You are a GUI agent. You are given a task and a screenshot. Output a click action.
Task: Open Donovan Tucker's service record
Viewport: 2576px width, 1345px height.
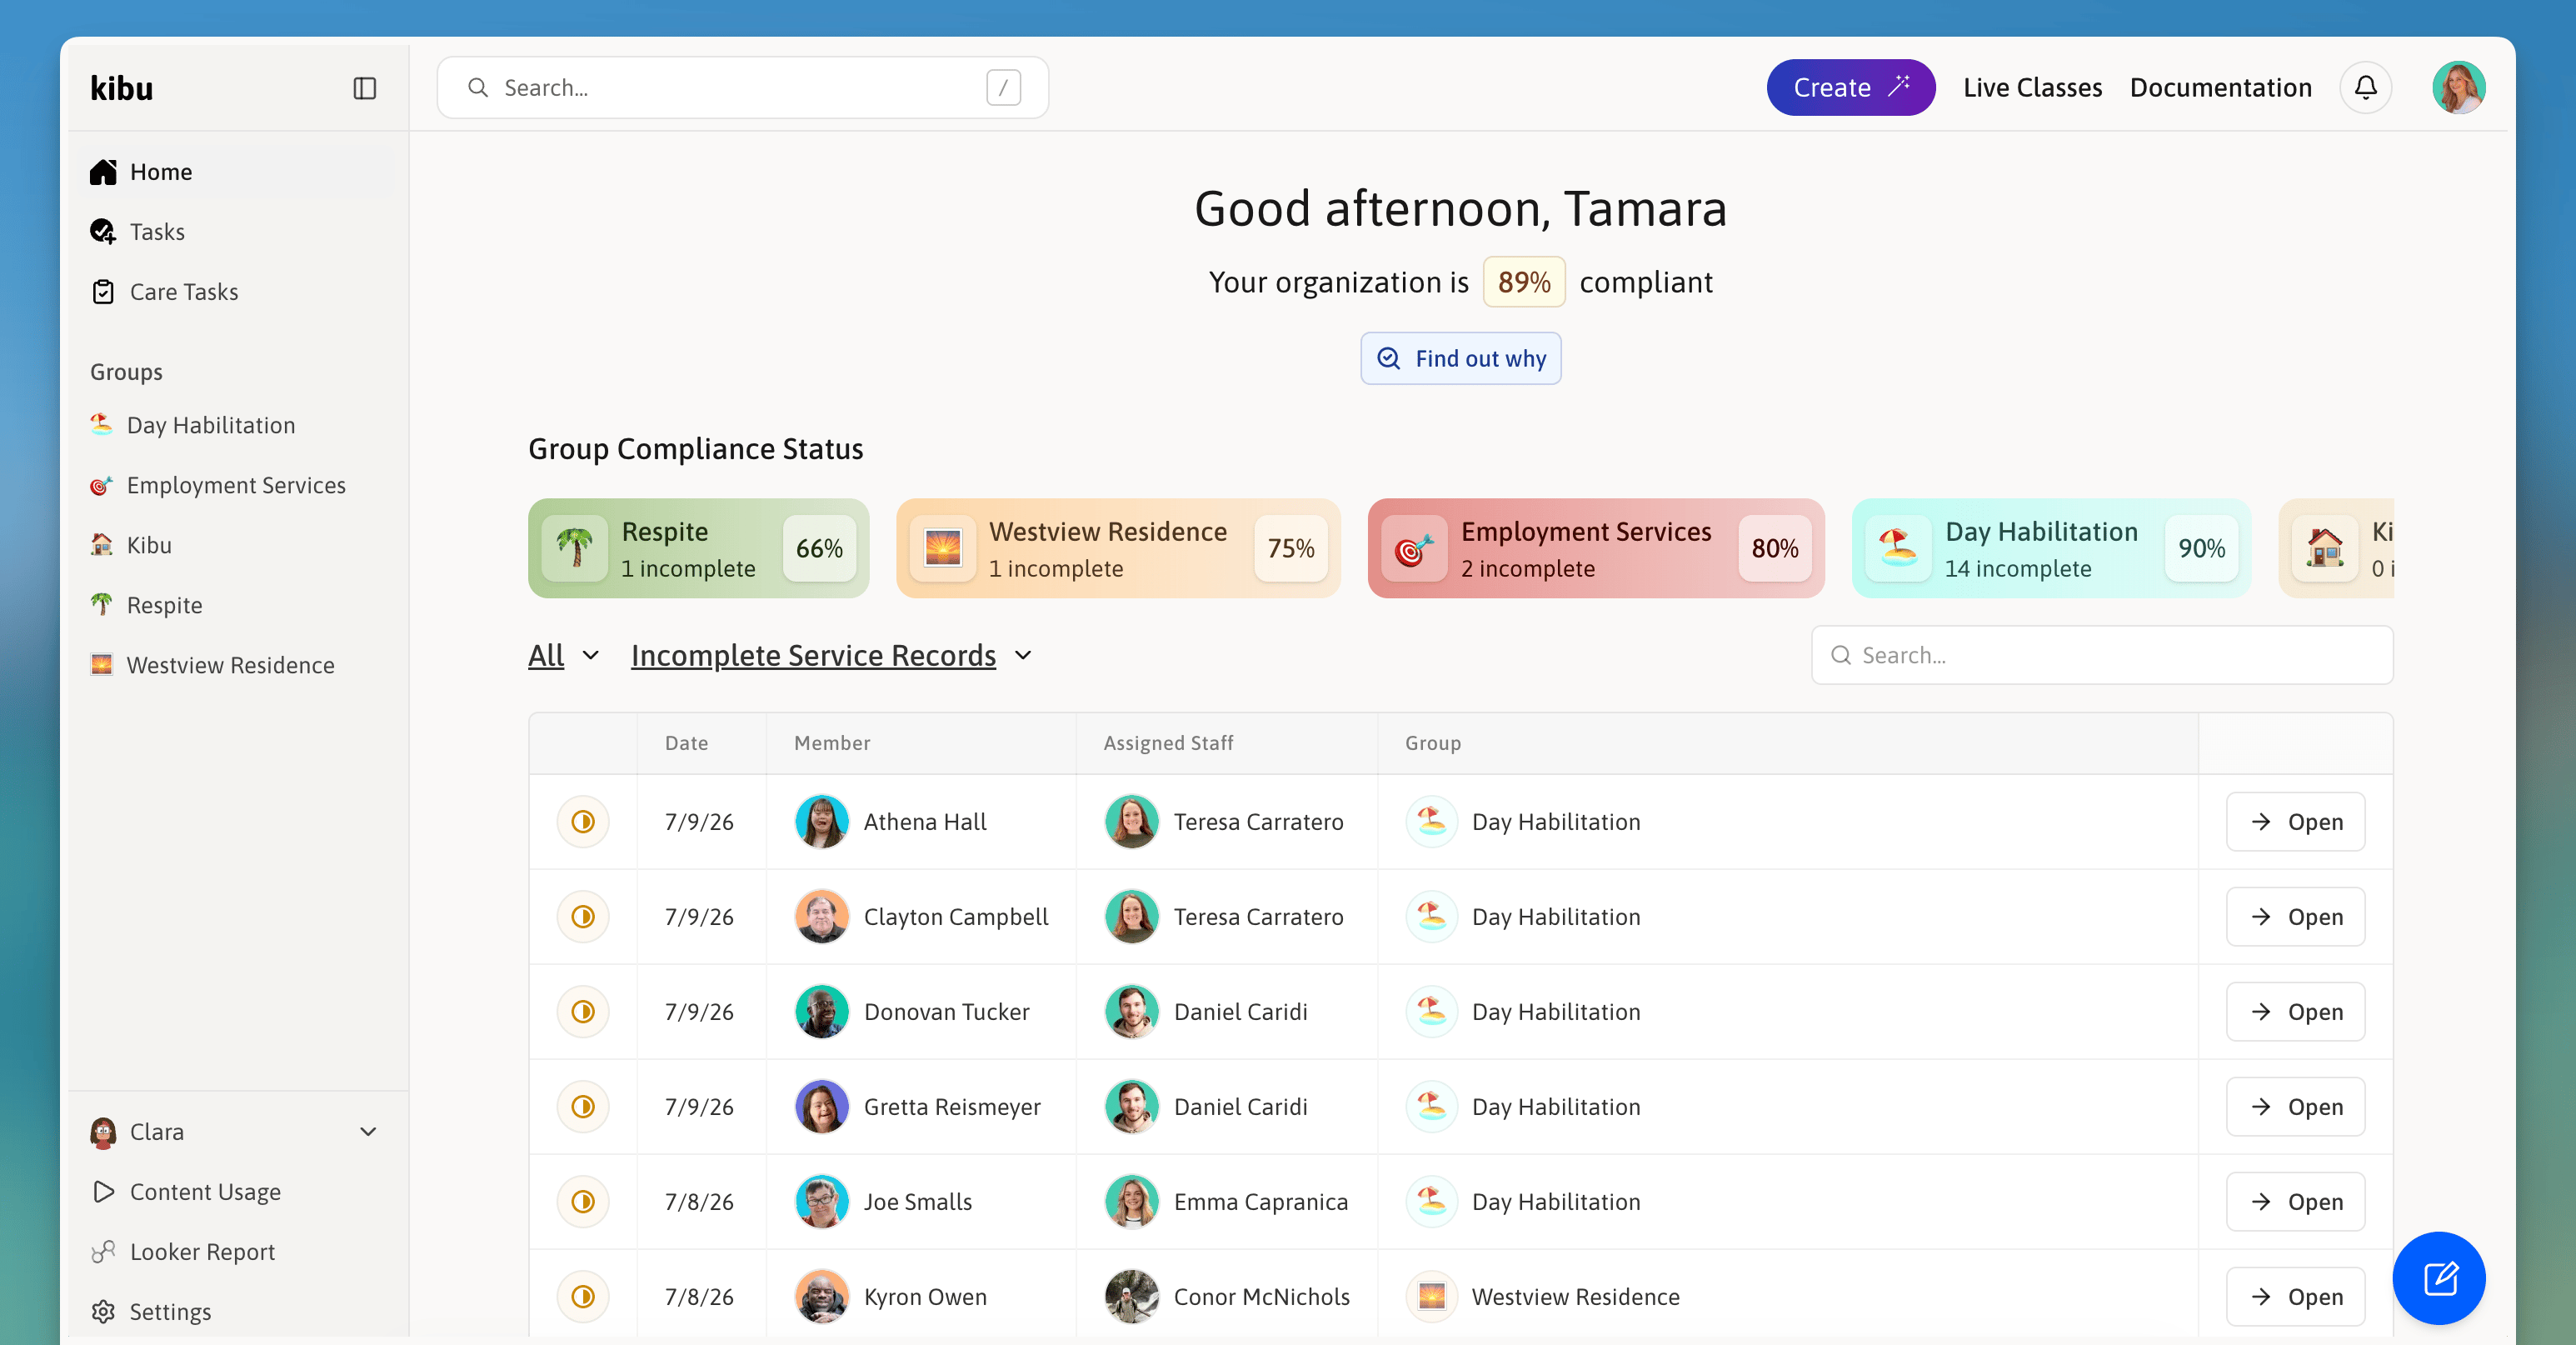[2296, 1012]
